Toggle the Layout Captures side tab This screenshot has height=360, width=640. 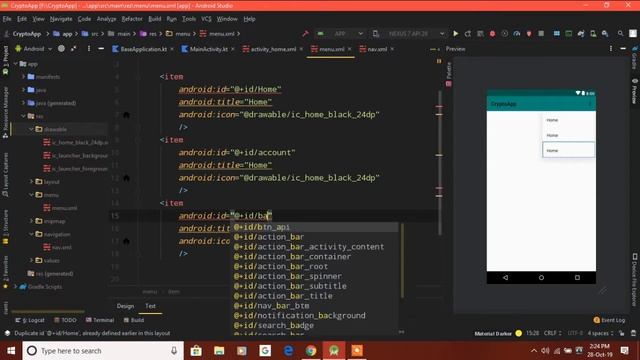(5, 175)
